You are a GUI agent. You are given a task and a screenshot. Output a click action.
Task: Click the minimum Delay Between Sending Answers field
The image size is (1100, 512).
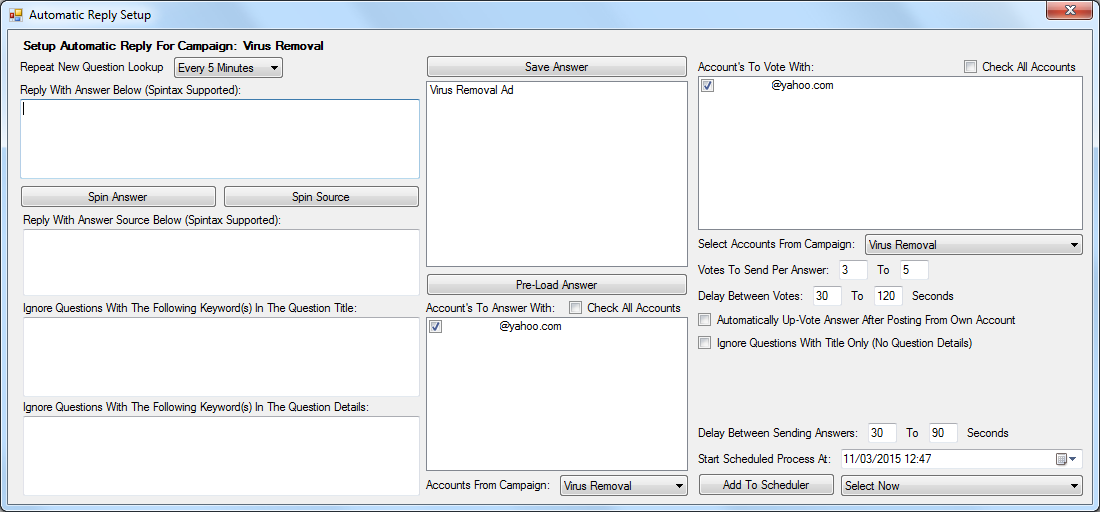point(883,433)
